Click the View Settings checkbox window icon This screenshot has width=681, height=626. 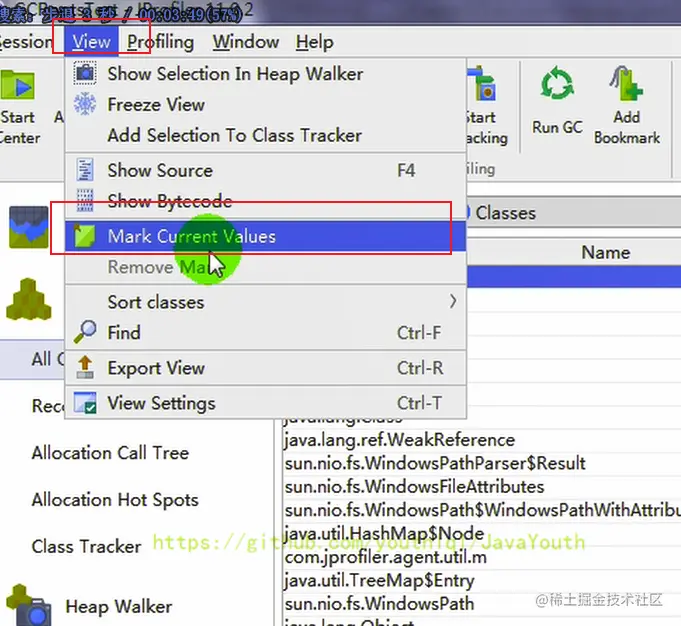(x=85, y=403)
